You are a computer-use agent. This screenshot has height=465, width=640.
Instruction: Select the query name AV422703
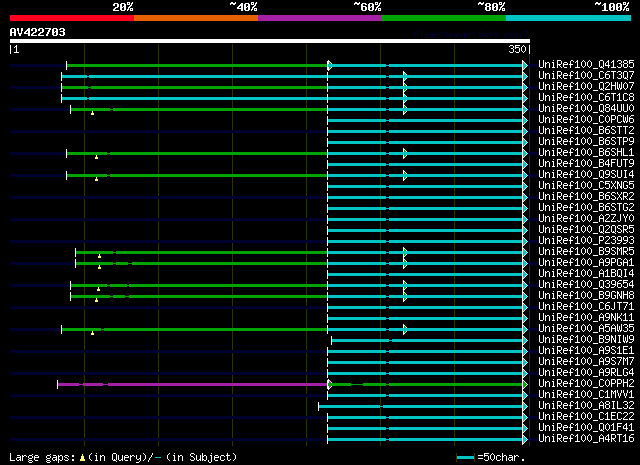click(x=38, y=32)
